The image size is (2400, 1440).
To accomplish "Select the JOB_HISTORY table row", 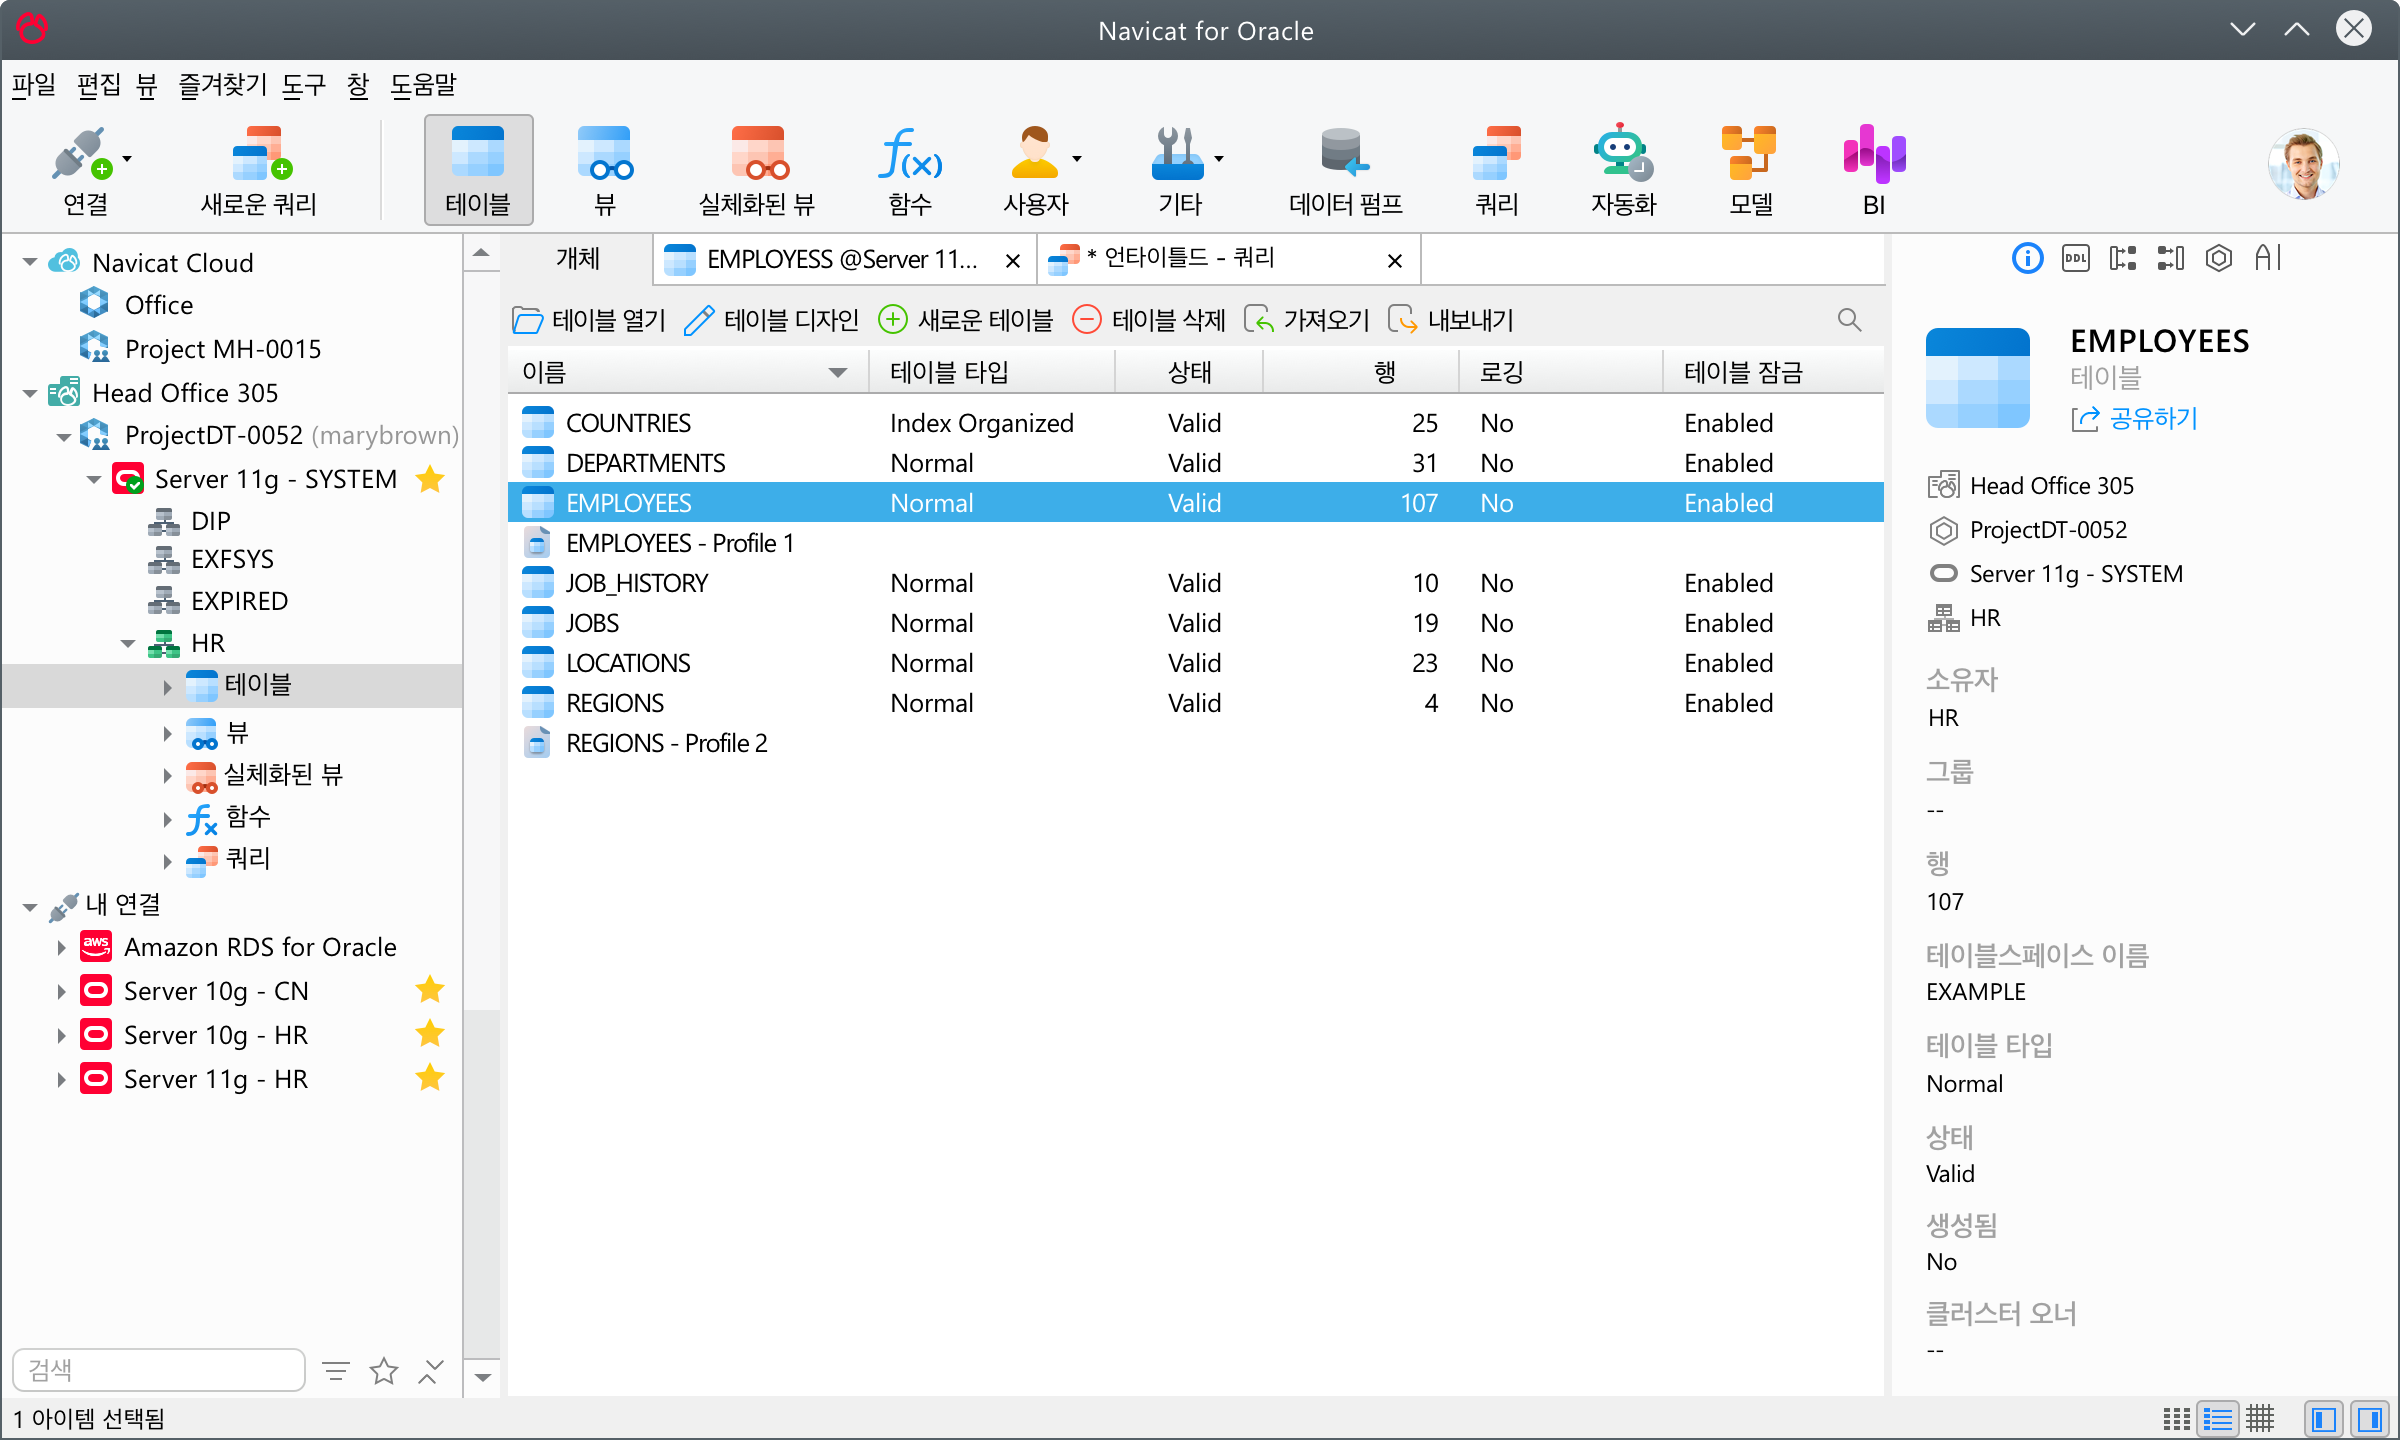I will [x=1195, y=583].
